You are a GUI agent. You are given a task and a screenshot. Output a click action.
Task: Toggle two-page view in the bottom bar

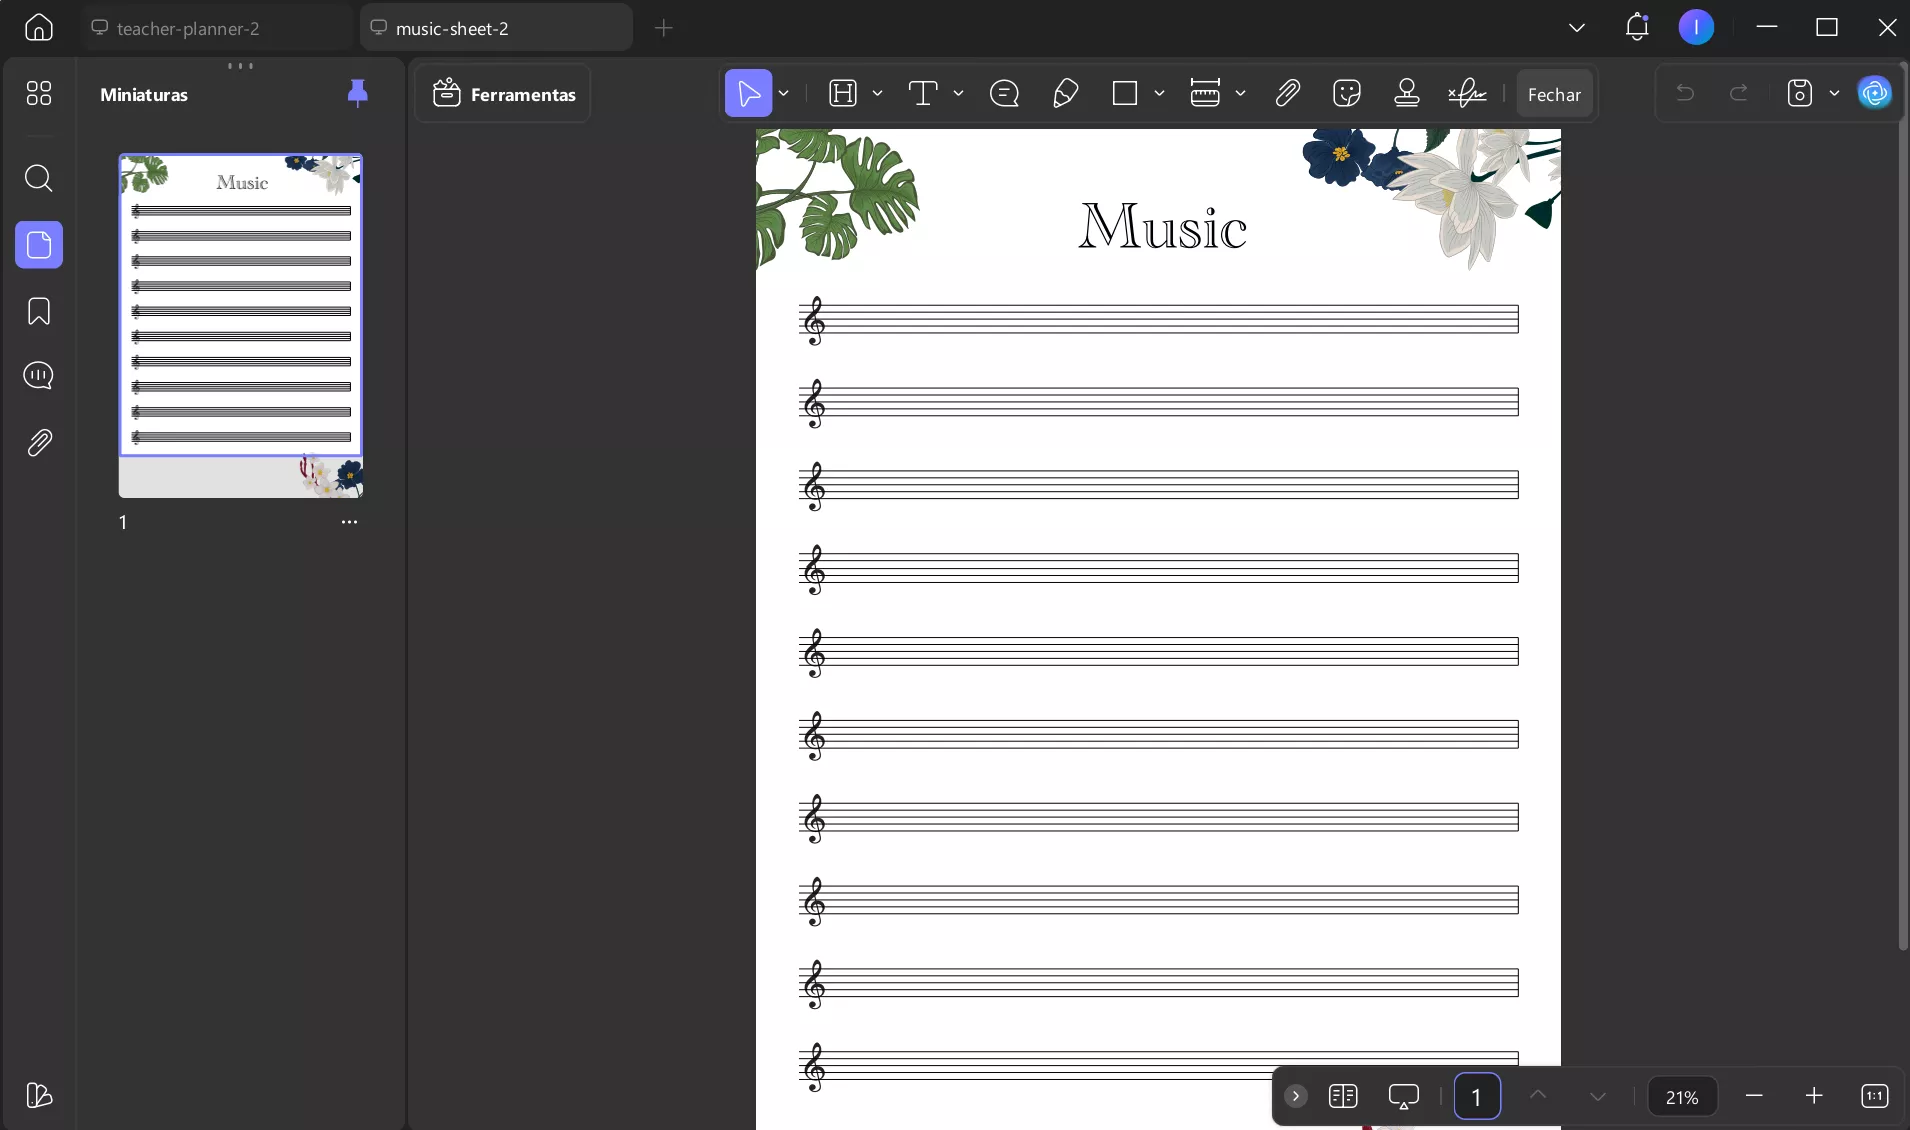click(x=1344, y=1096)
